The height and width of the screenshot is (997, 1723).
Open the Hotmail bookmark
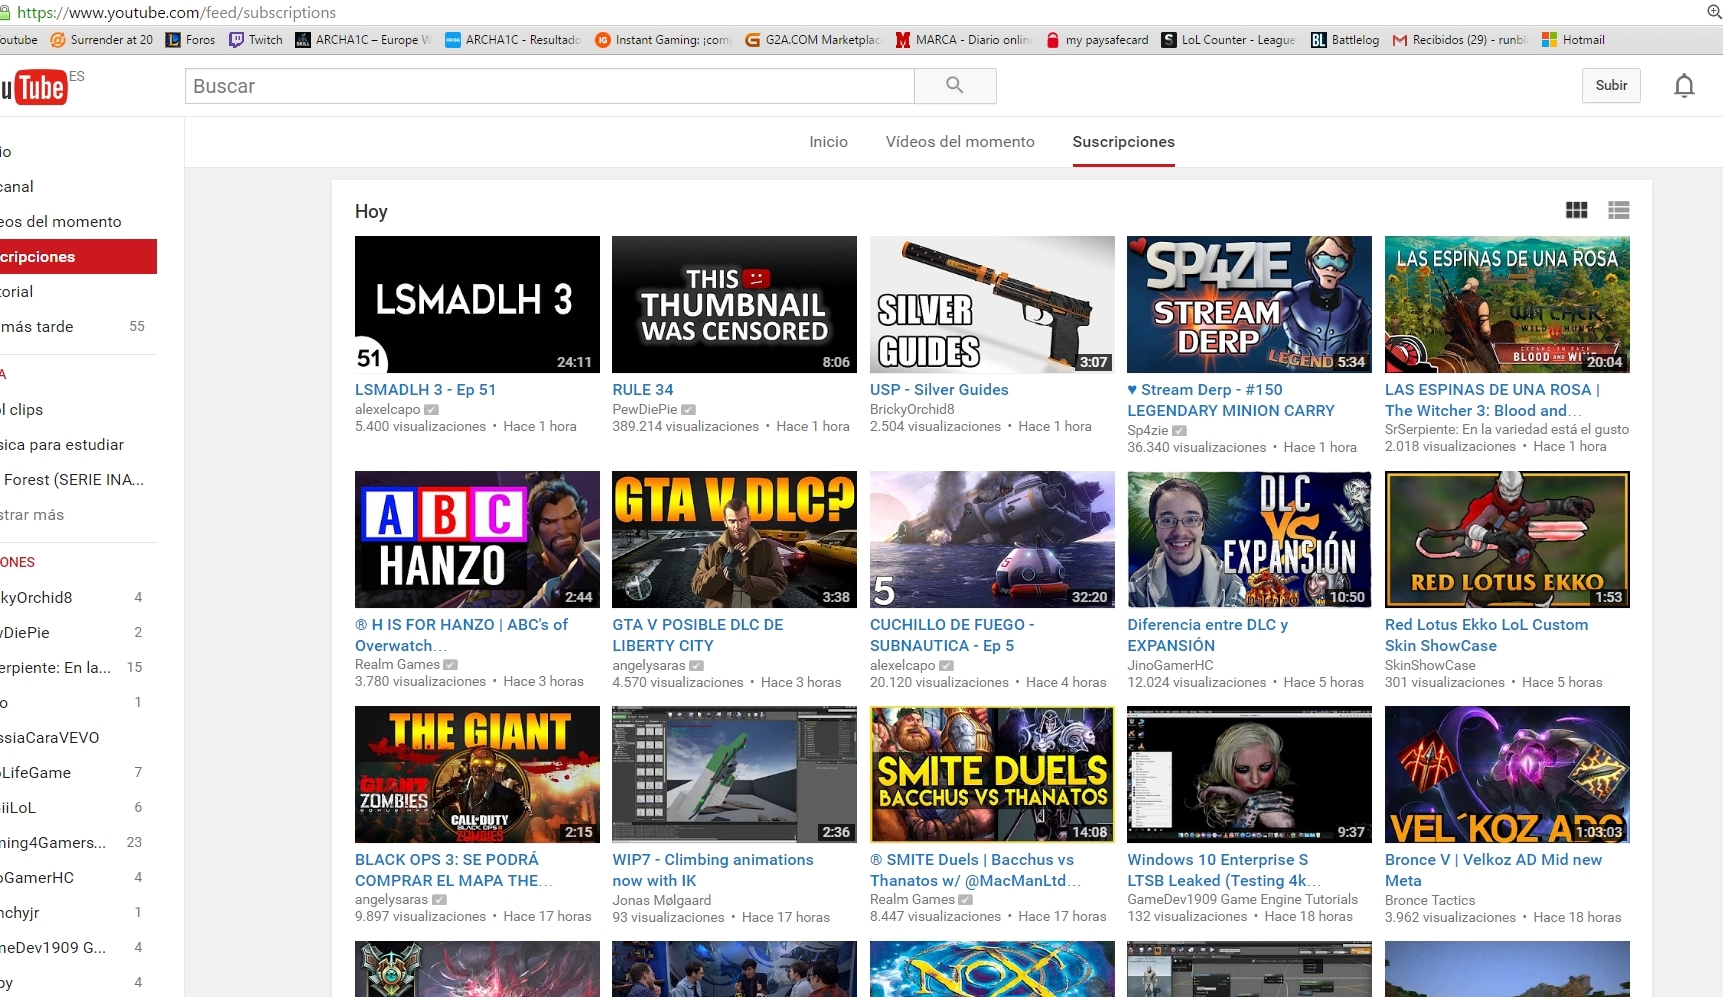pyautogui.click(x=1573, y=40)
